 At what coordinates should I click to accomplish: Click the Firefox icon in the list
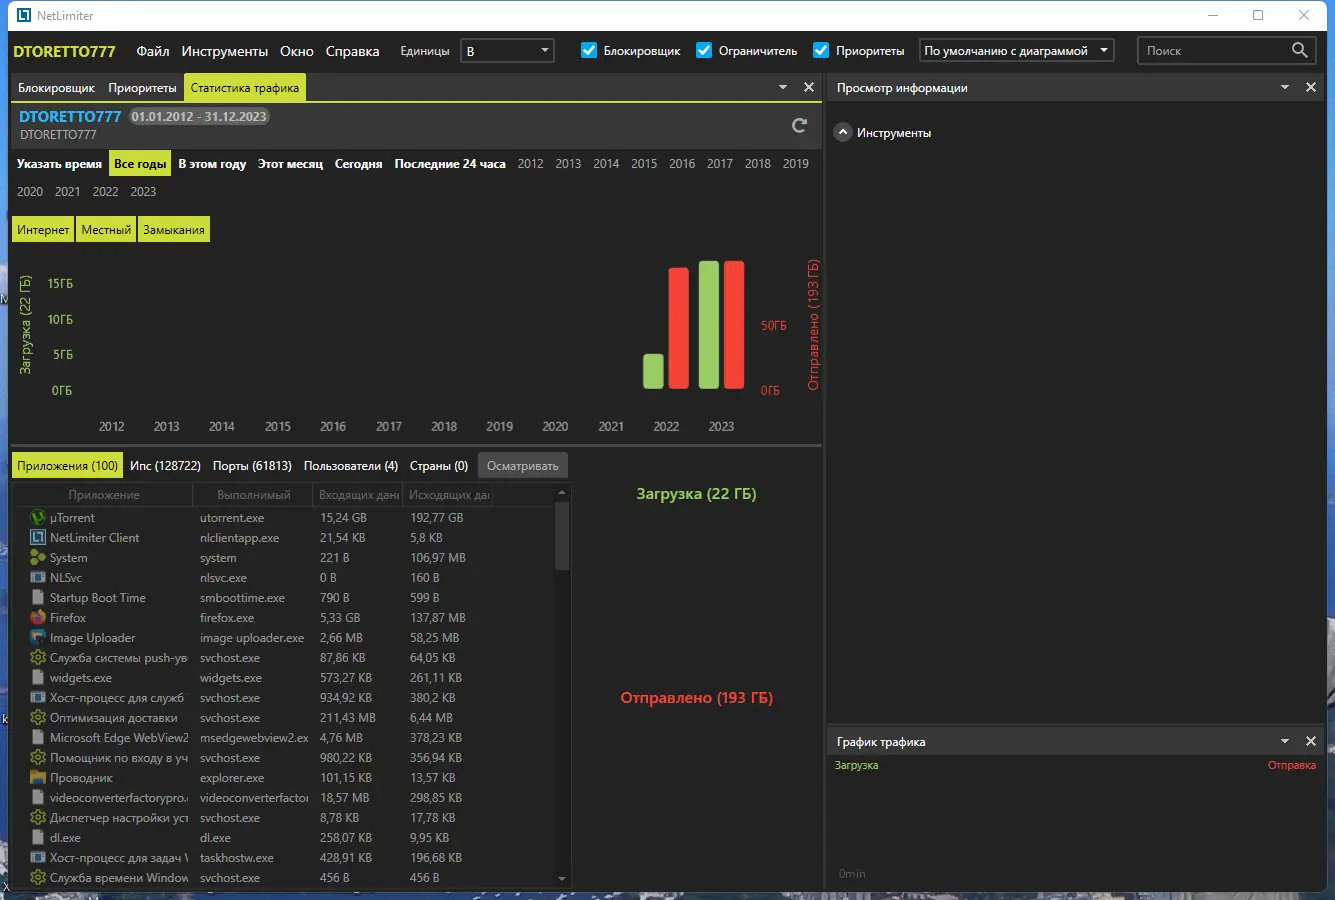click(x=38, y=618)
